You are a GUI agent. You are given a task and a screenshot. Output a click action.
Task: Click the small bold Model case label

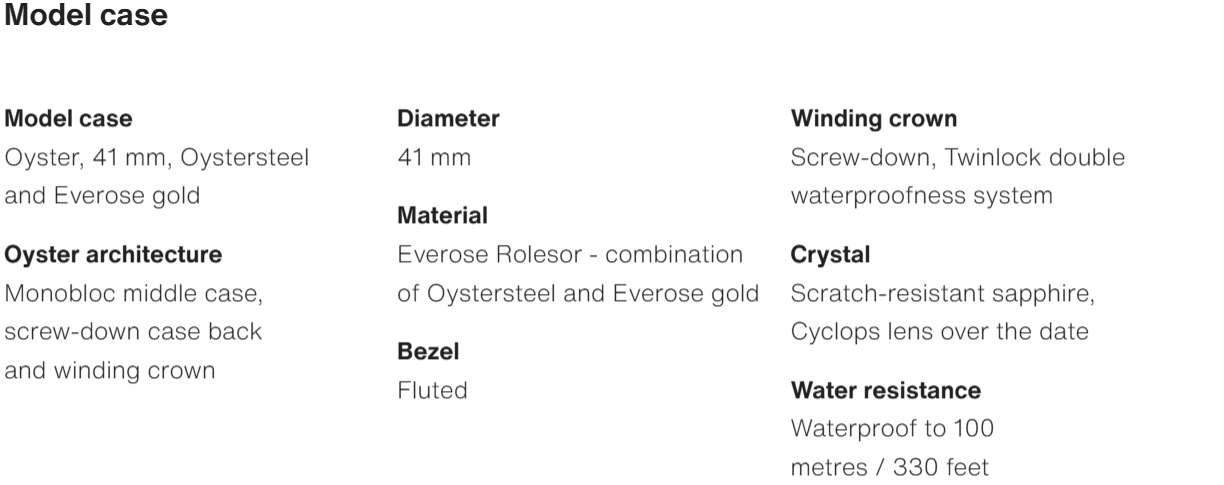click(69, 119)
